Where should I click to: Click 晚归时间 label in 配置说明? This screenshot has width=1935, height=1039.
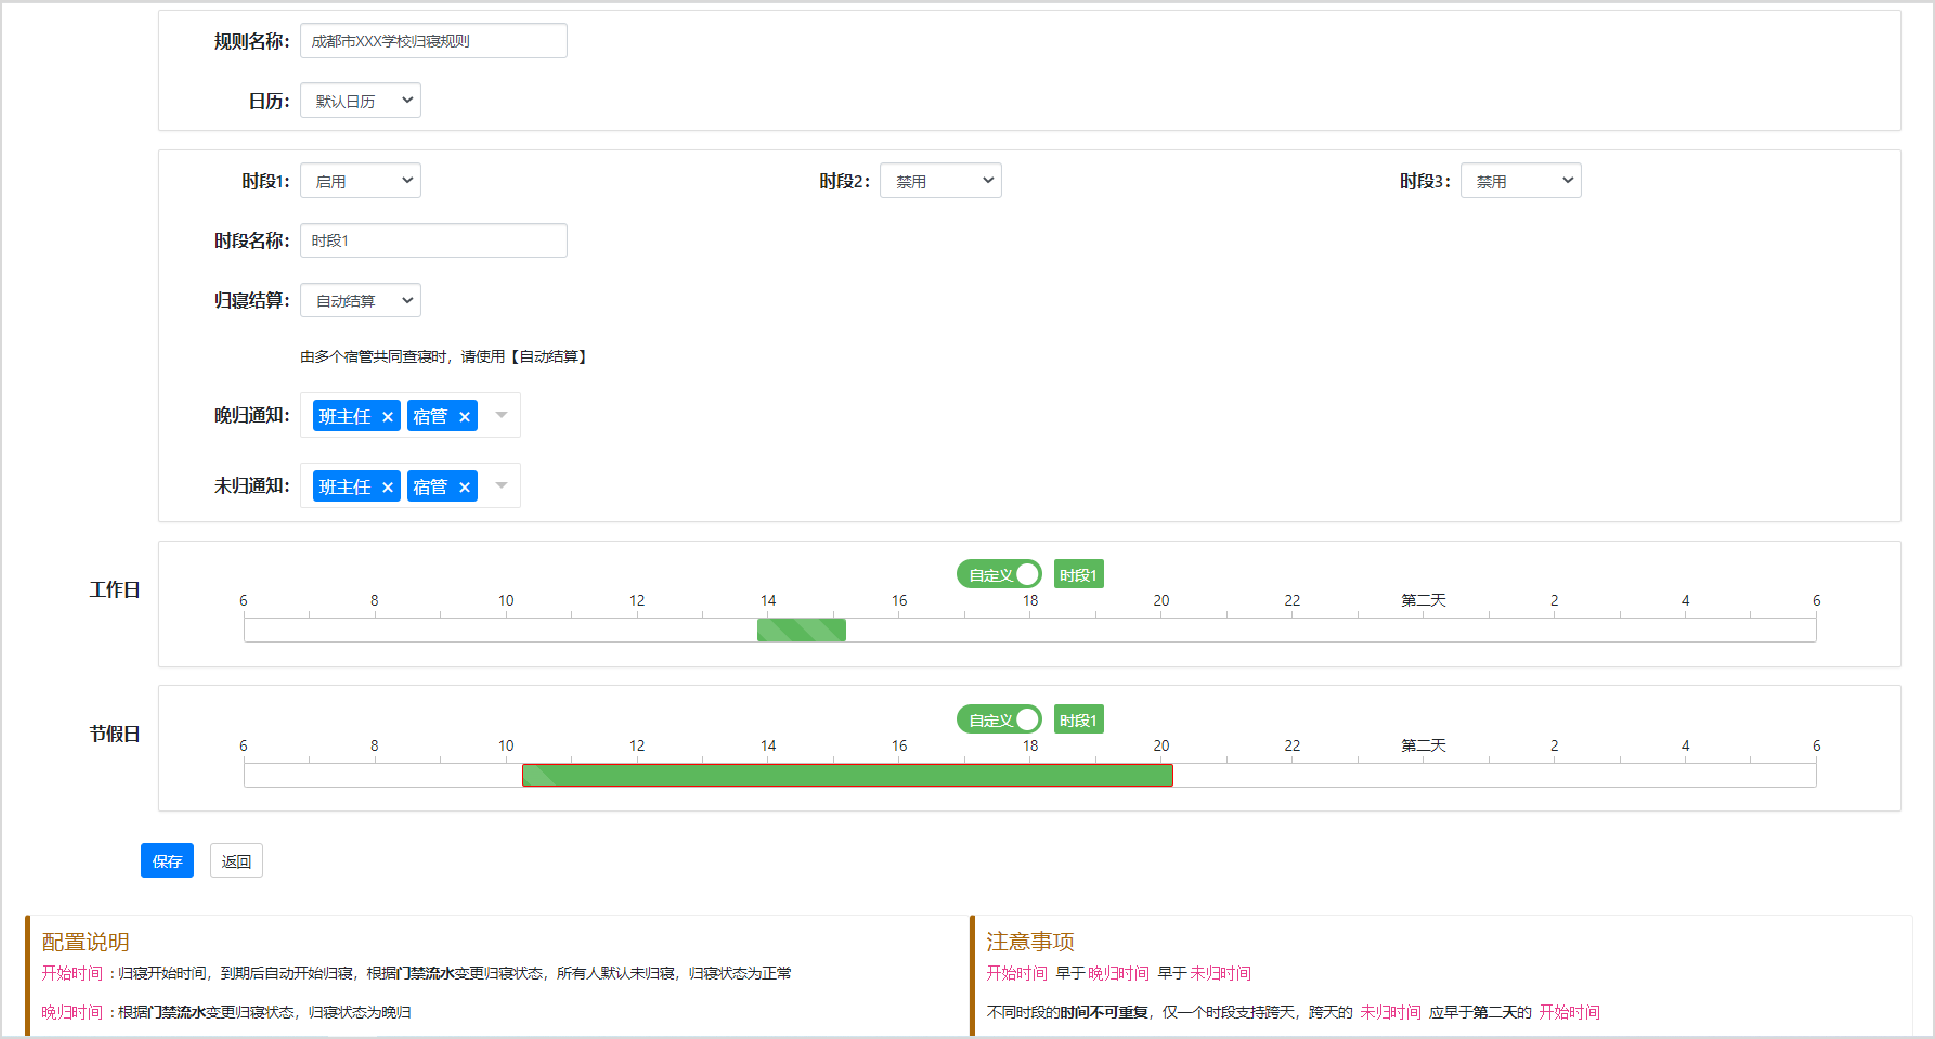coord(72,1013)
